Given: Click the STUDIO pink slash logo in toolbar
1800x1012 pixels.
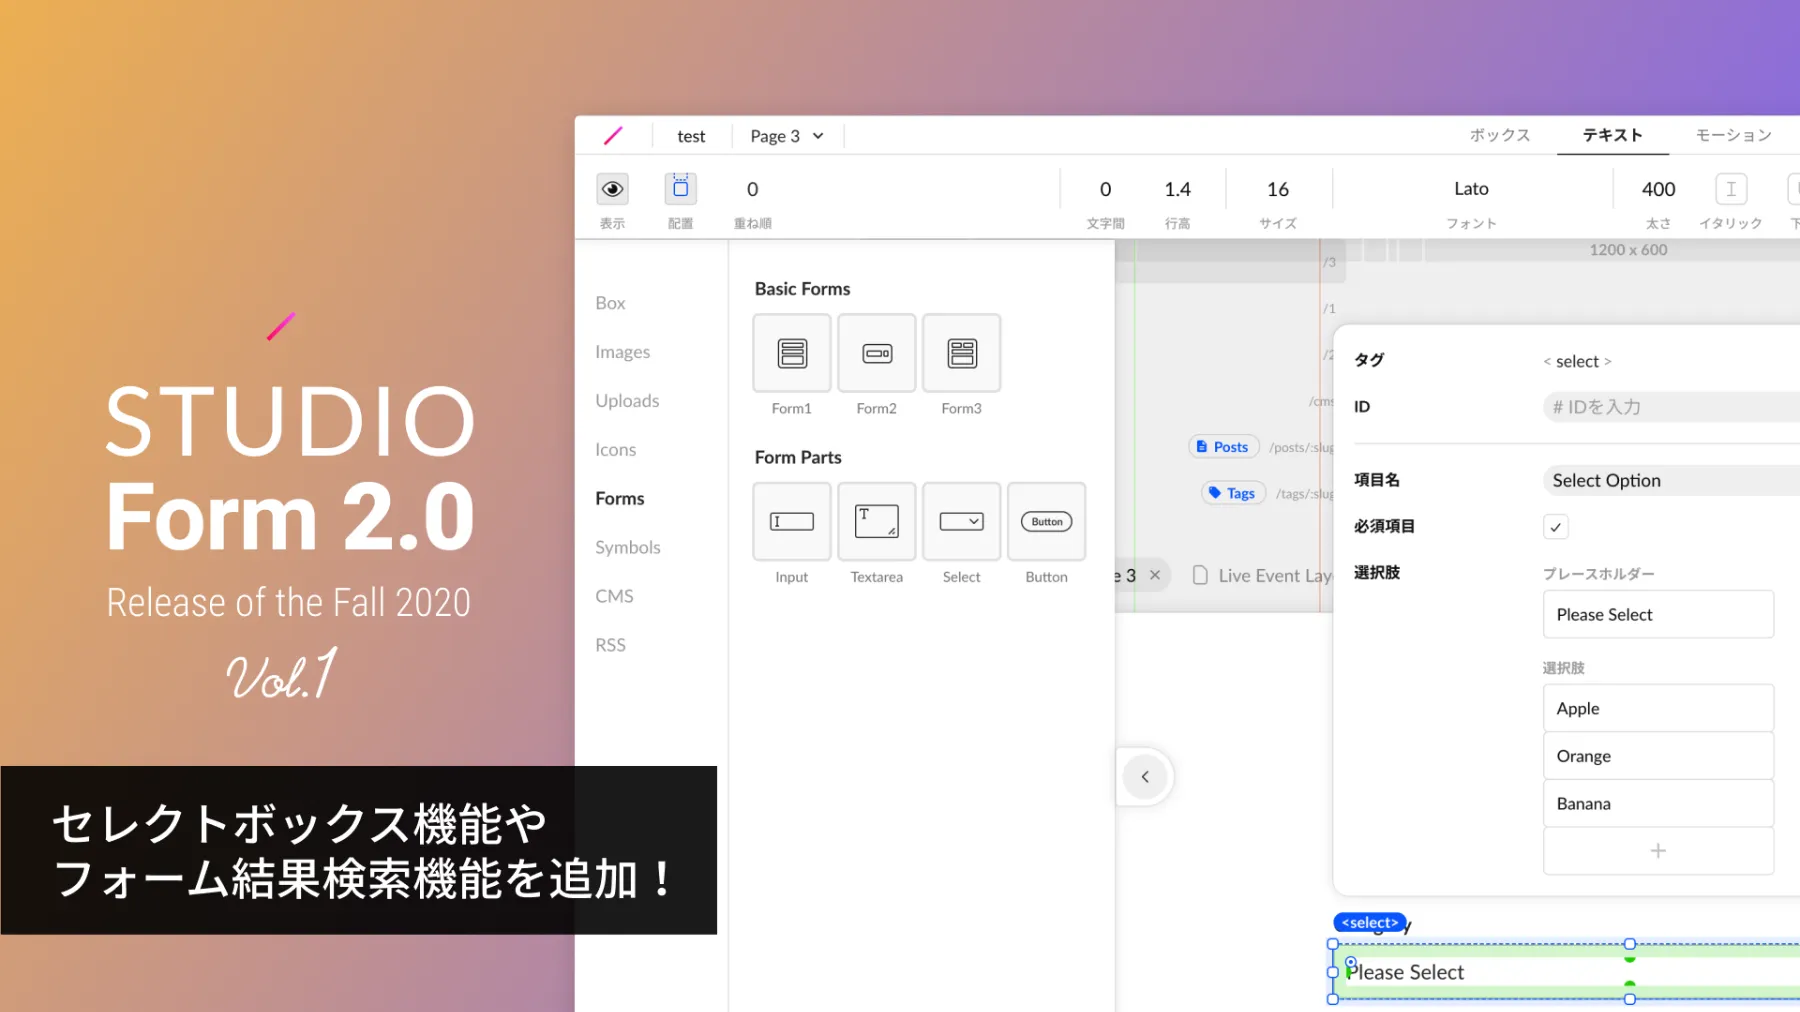Looking at the screenshot, I should [x=613, y=135].
